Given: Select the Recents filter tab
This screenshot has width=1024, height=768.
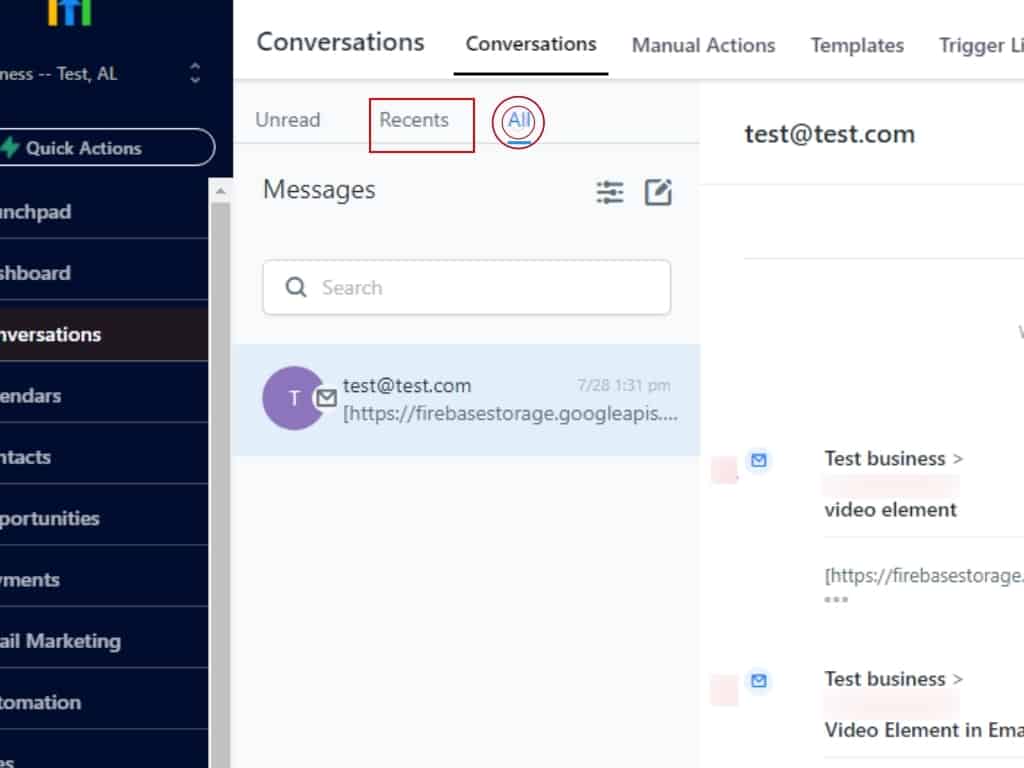Looking at the screenshot, I should (x=414, y=120).
